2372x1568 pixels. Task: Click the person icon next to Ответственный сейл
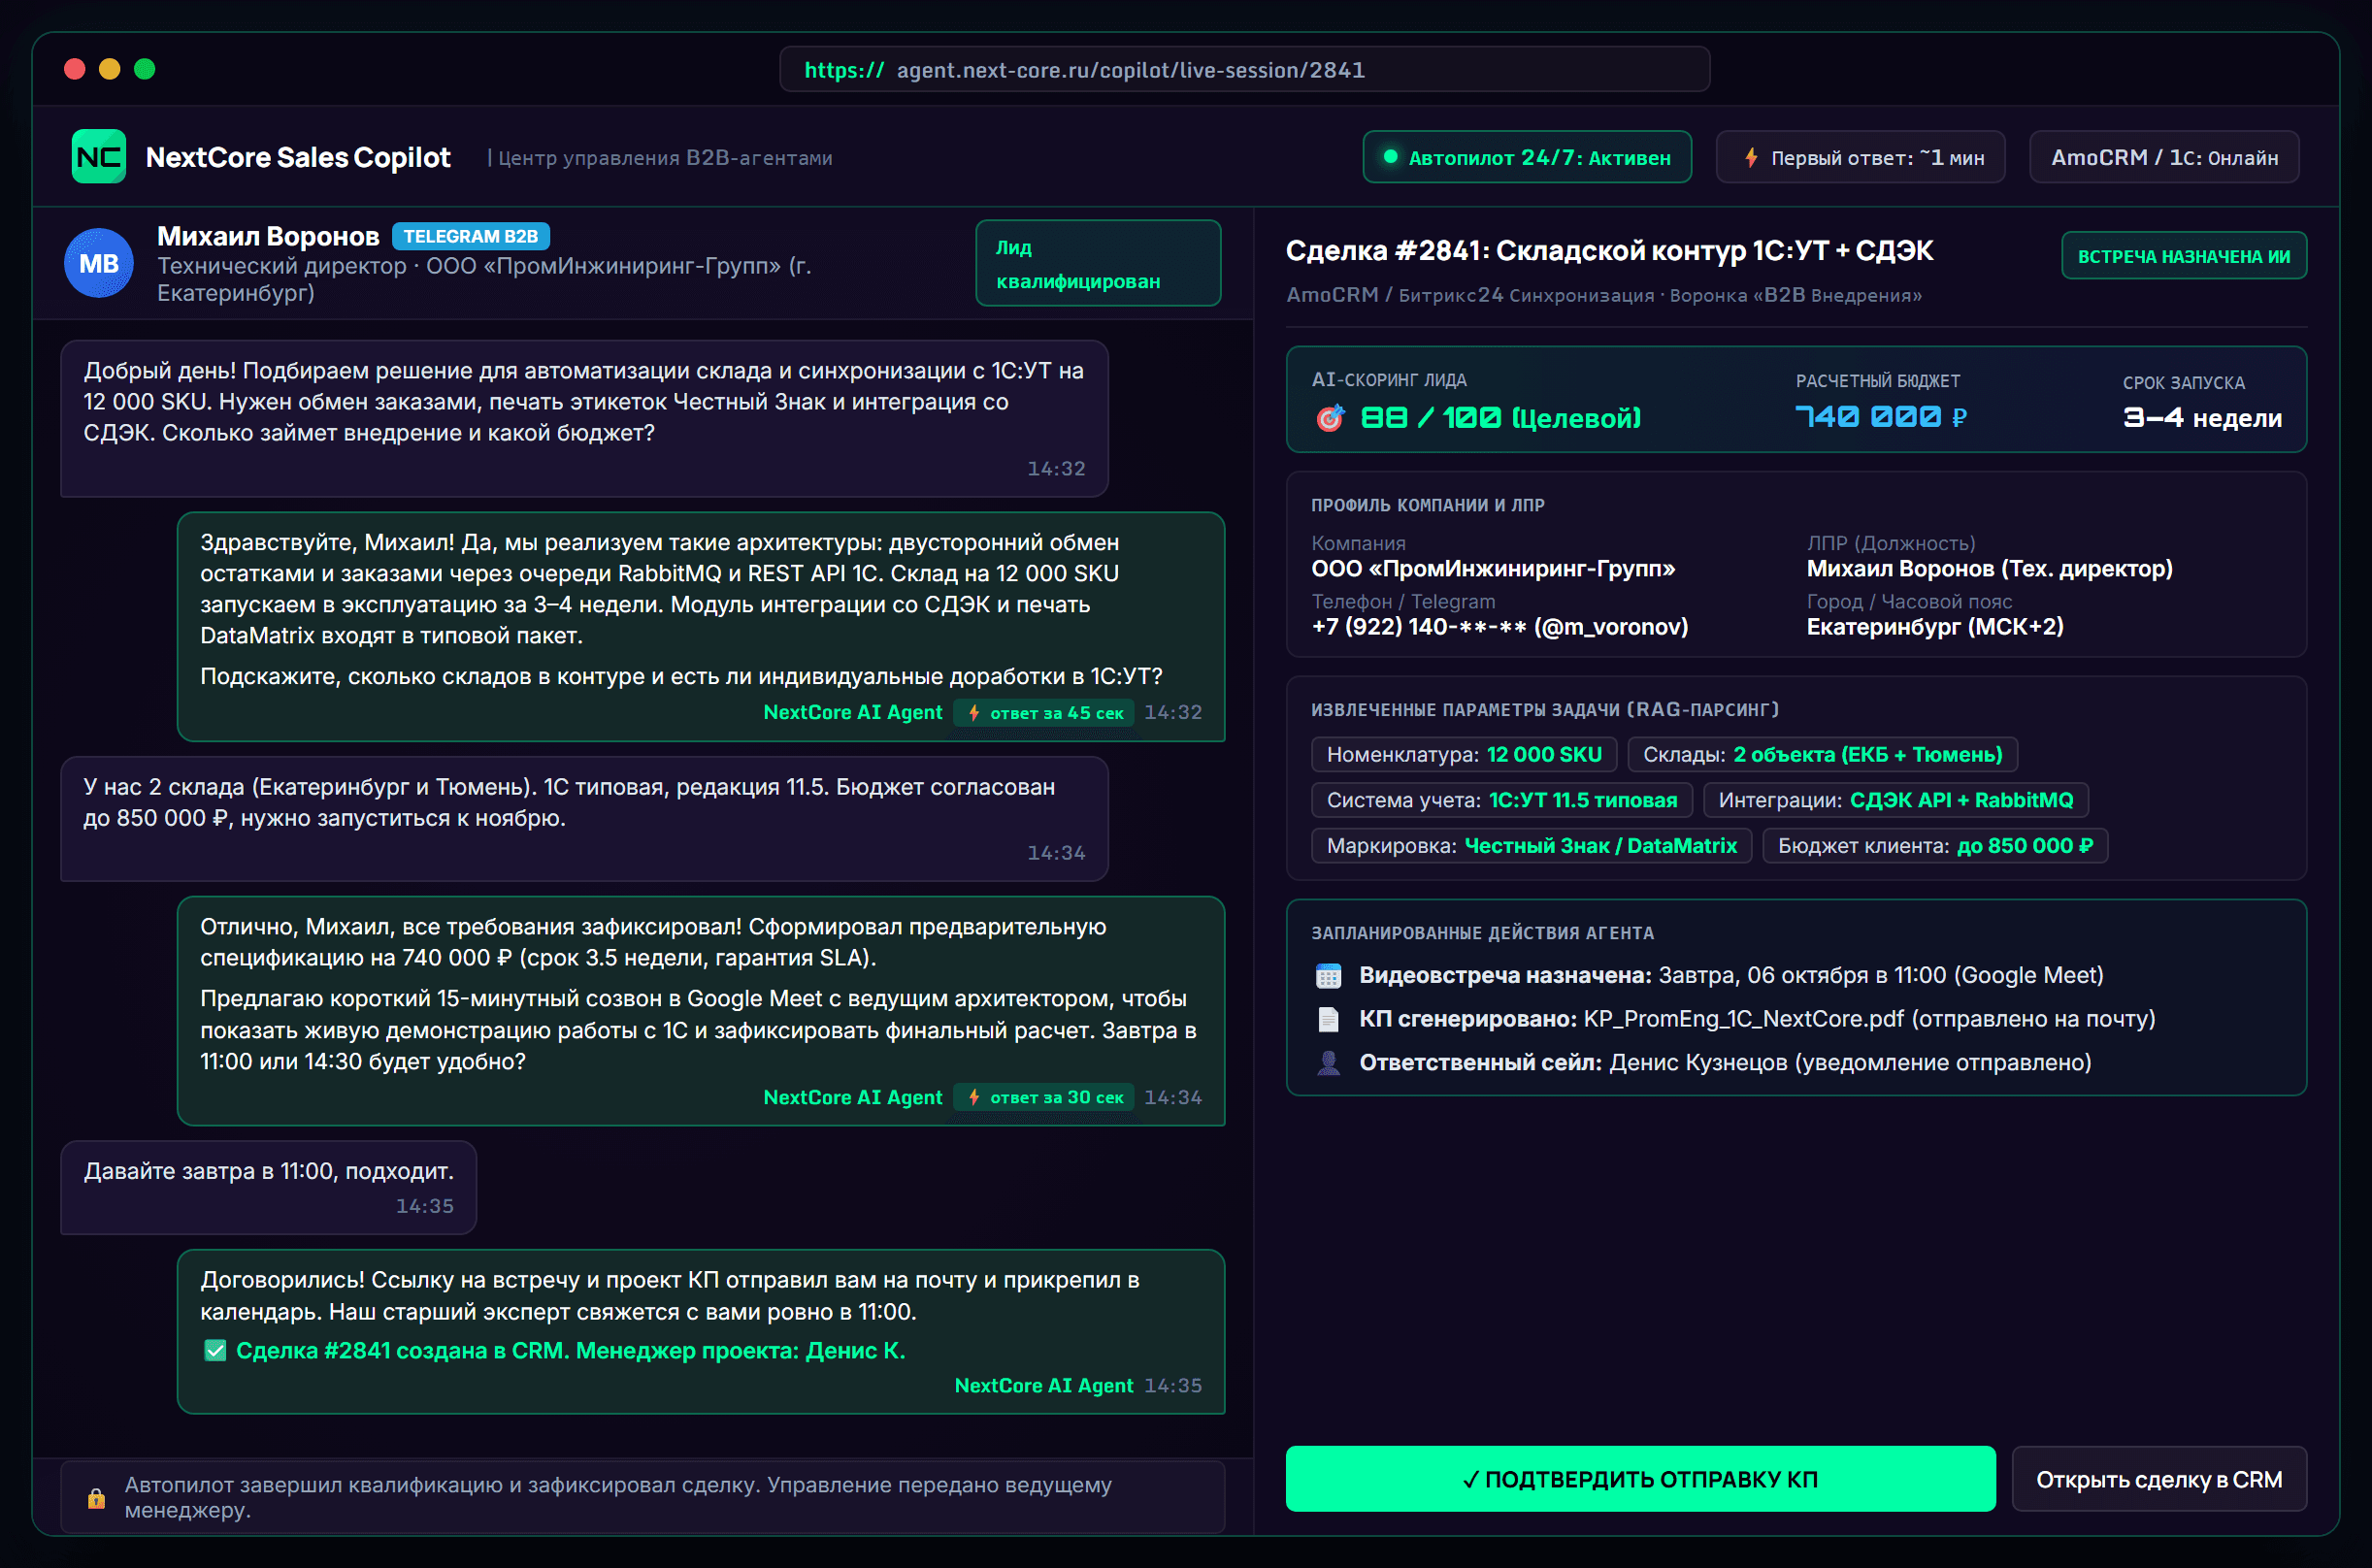[1328, 1063]
